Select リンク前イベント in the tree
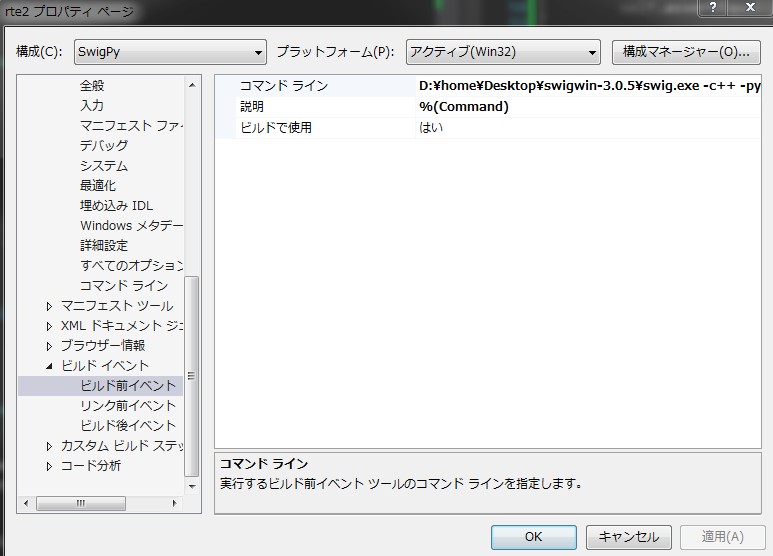773x556 pixels. coord(128,406)
